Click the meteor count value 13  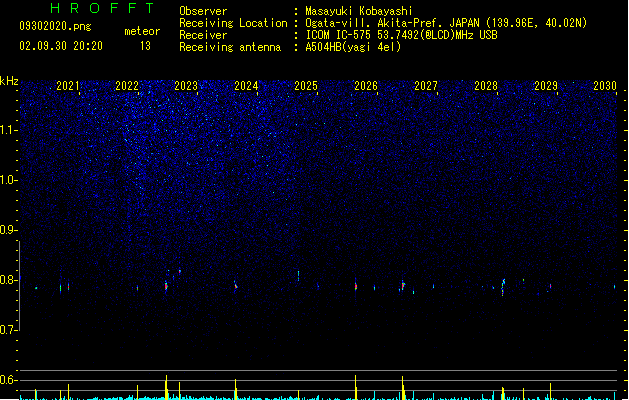[145, 46]
